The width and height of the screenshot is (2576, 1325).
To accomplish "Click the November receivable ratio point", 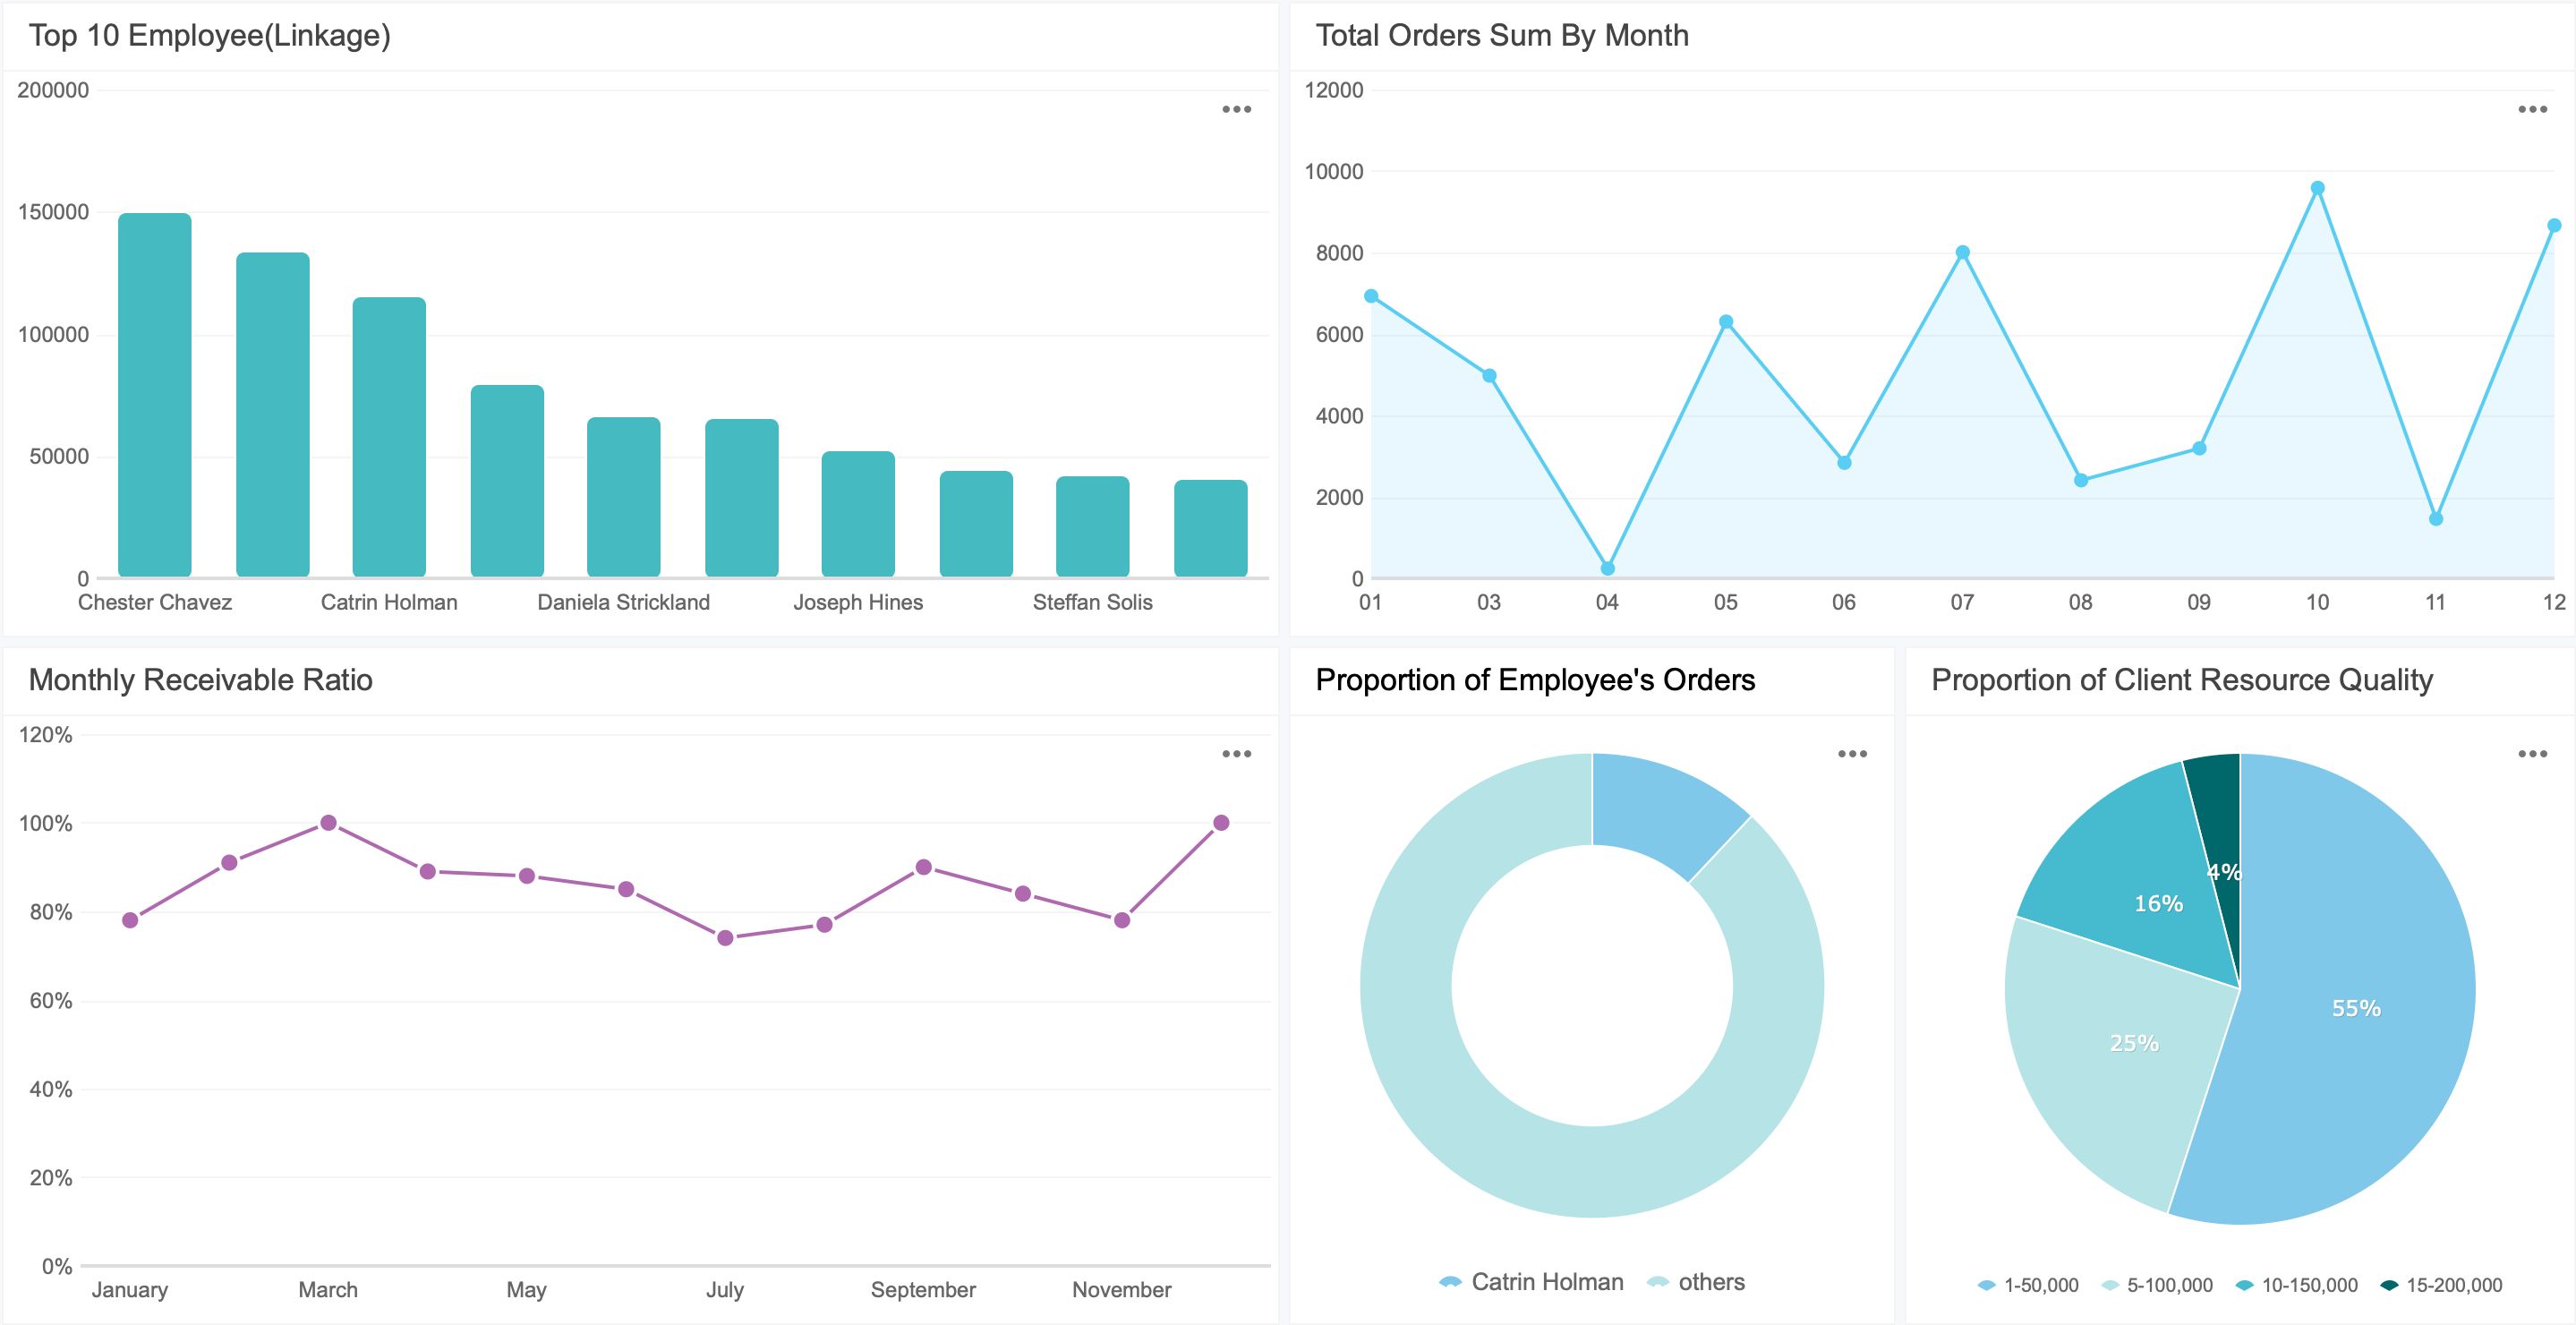I will (1122, 920).
